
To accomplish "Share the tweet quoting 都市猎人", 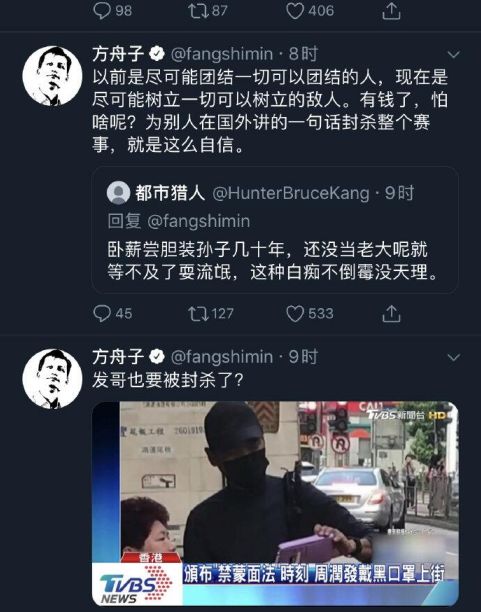I will click(x=391, y=313).
